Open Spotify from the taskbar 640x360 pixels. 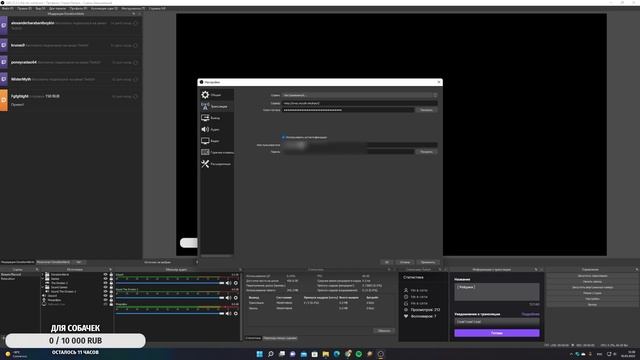tap(359, 354)
